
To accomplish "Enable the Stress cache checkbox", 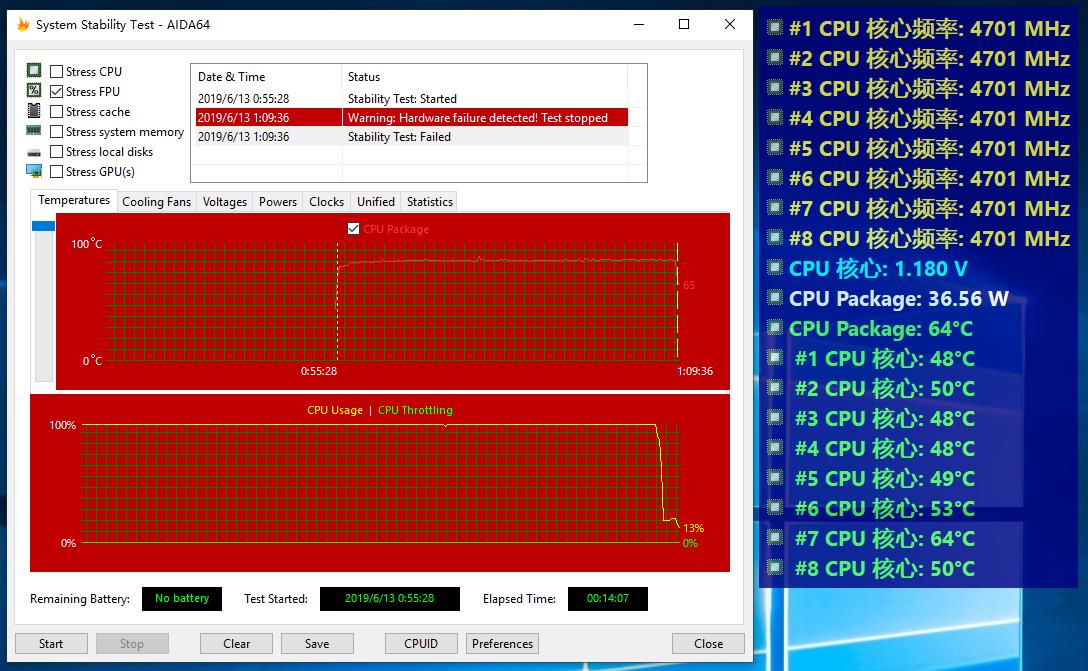I will pyautogui.click(x=57, y=111).
